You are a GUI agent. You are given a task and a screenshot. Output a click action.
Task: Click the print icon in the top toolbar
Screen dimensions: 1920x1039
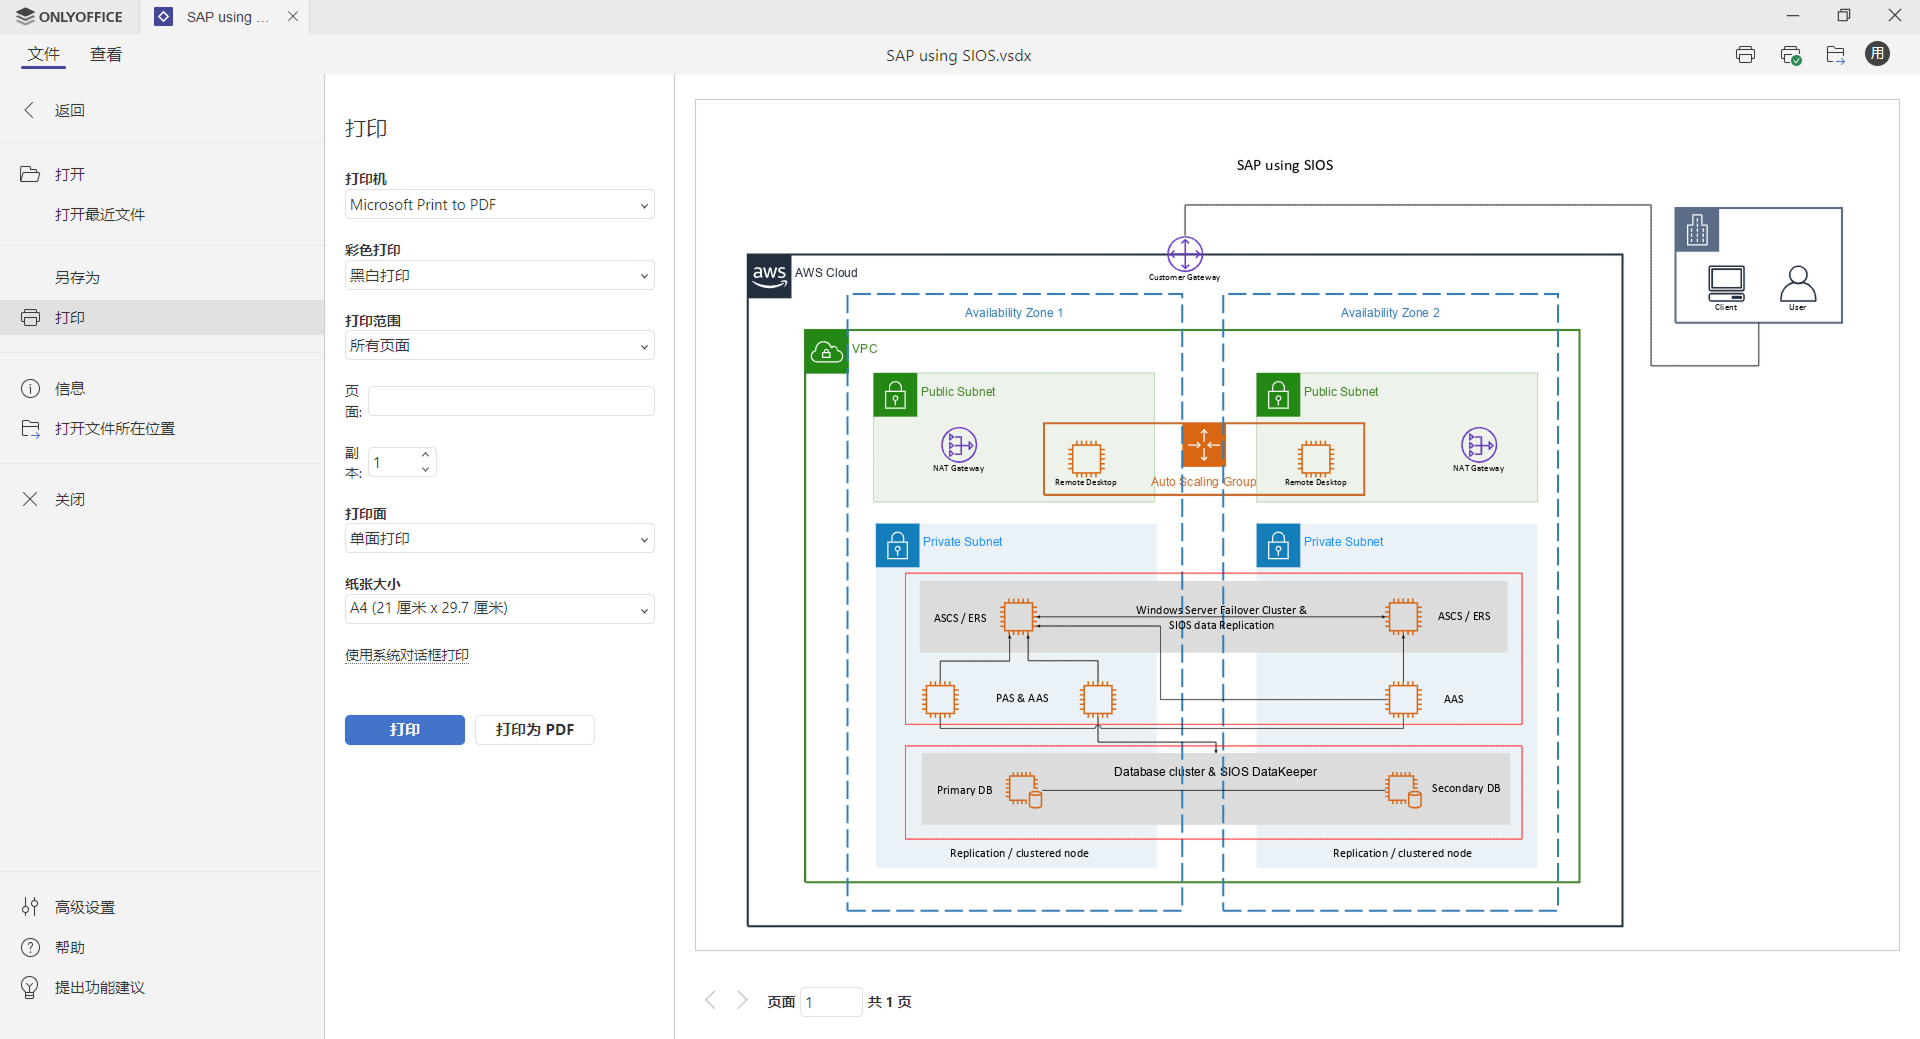[x=1745, y=55]
